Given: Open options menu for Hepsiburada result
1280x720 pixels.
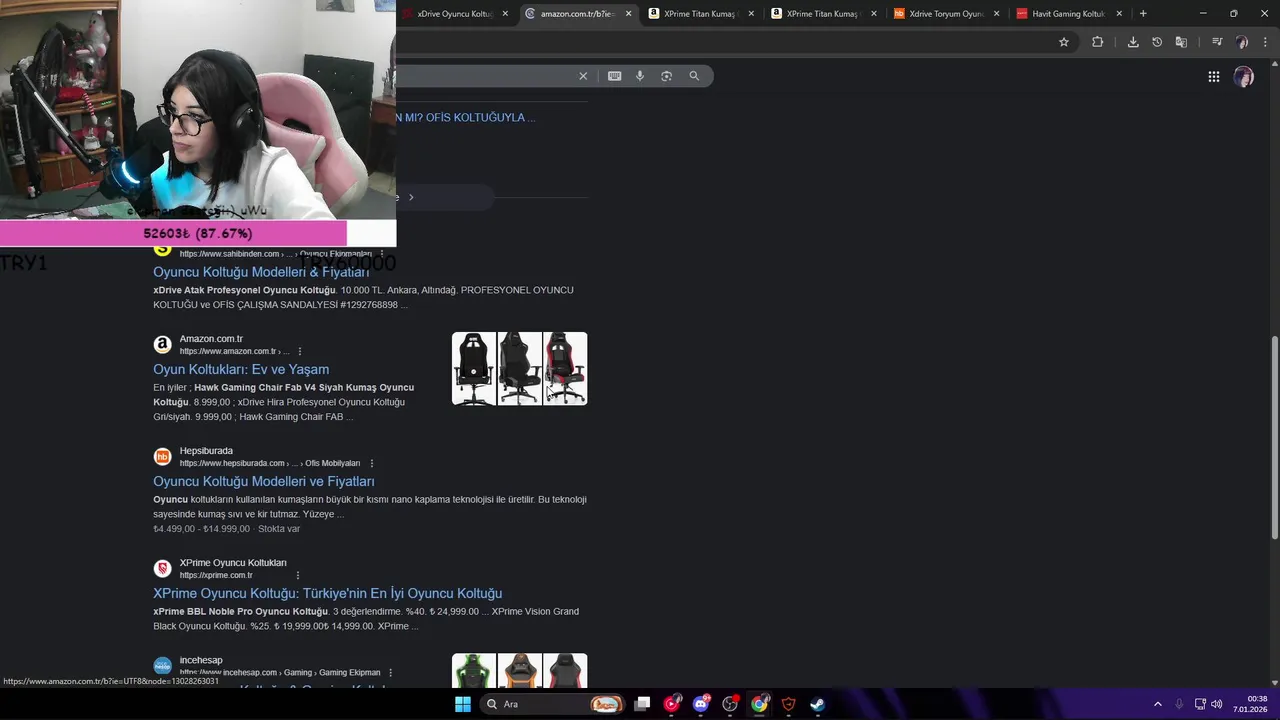Looking at the screenshot, I should (x=372, y=463).
